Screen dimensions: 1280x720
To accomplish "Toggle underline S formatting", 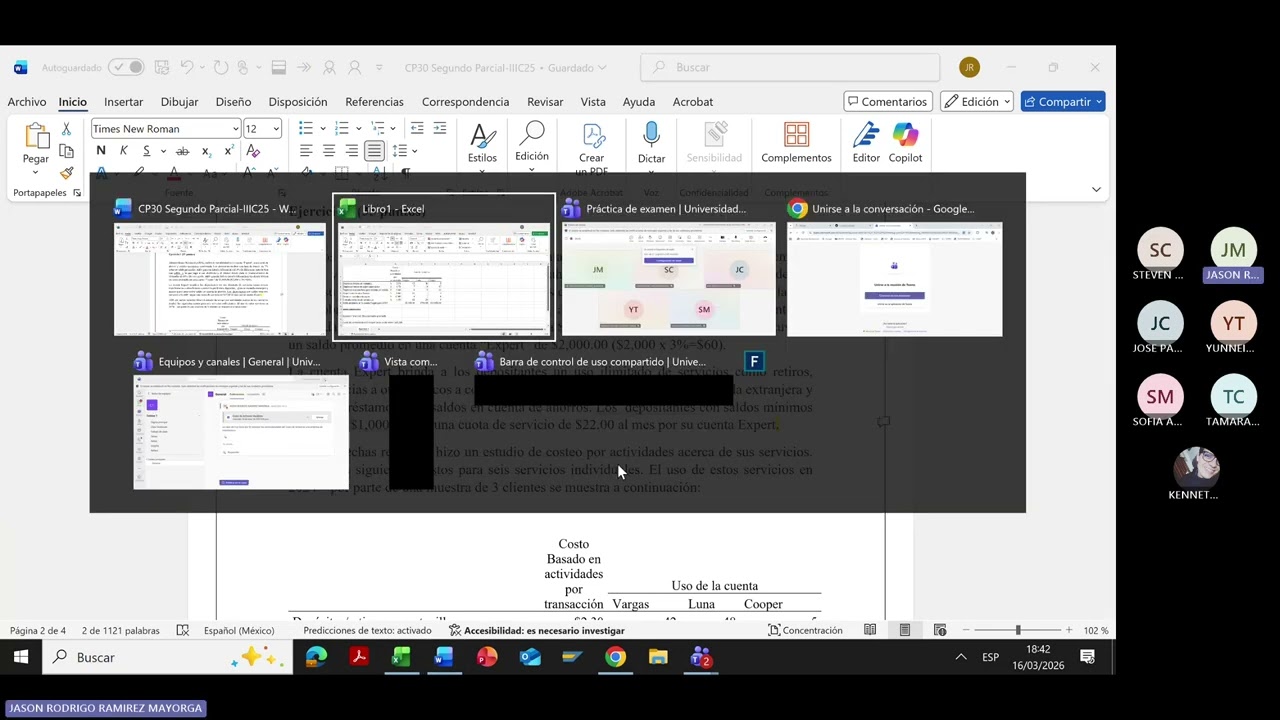I will (x=146, y=151).
